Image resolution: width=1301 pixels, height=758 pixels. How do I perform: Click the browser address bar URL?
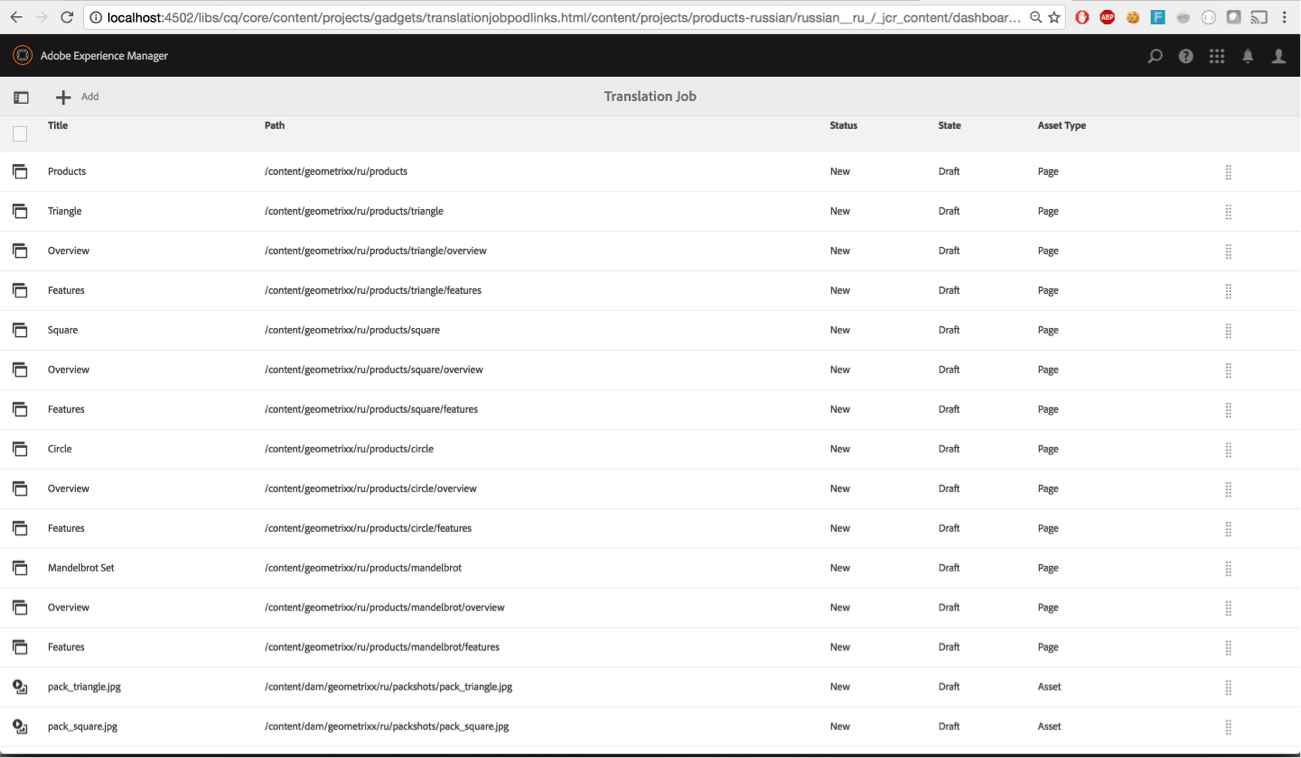(560, 18)
